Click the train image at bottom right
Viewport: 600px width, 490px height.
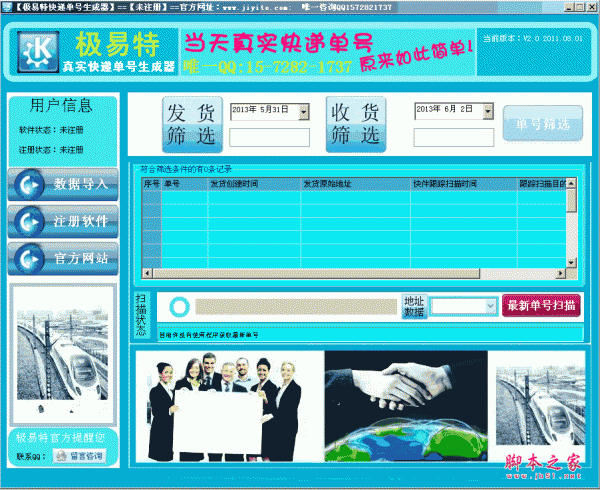[540, 405]
